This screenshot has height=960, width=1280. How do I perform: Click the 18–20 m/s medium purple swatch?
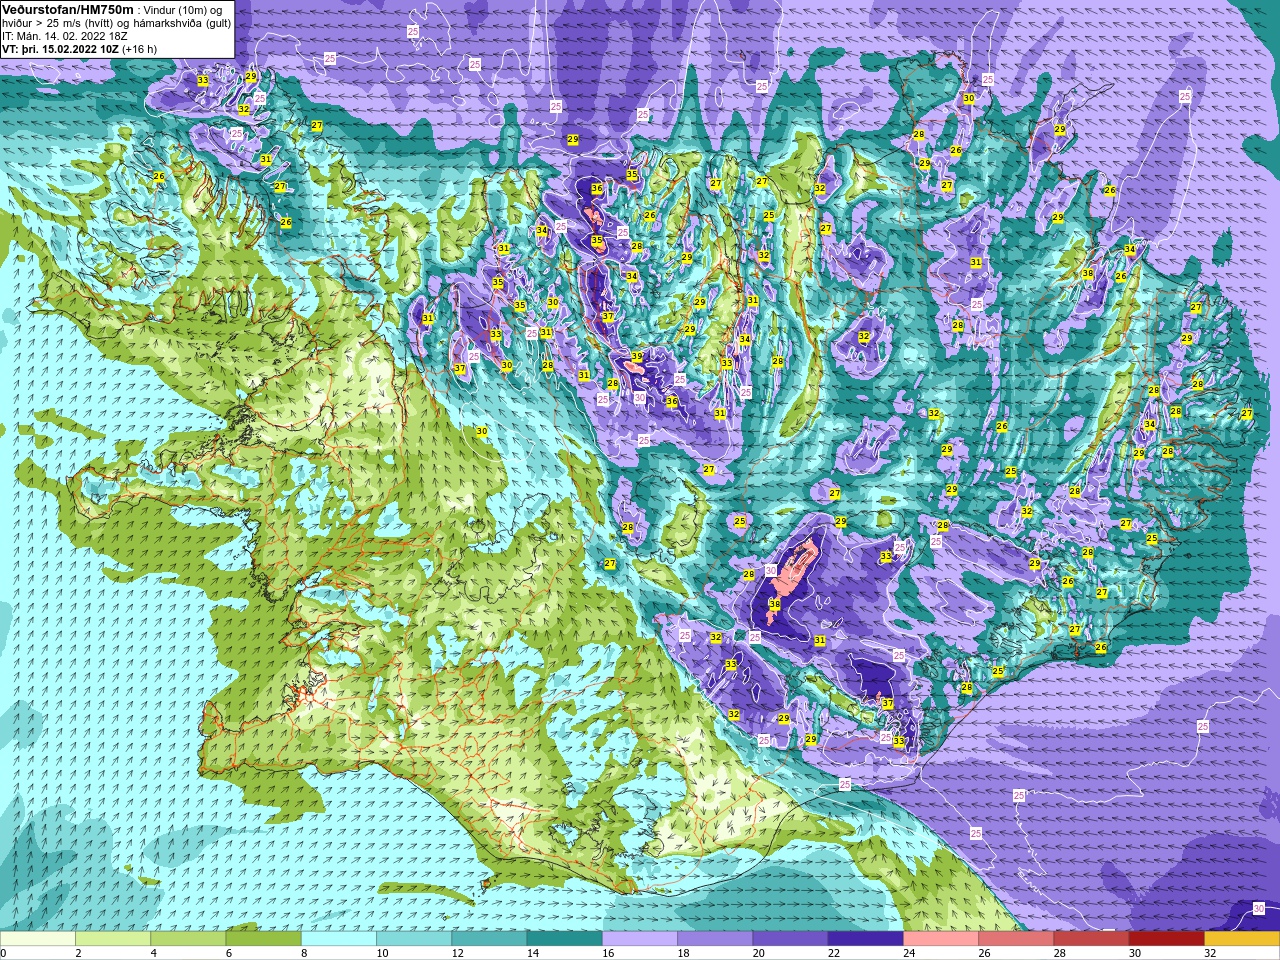(x=715, y=939)
